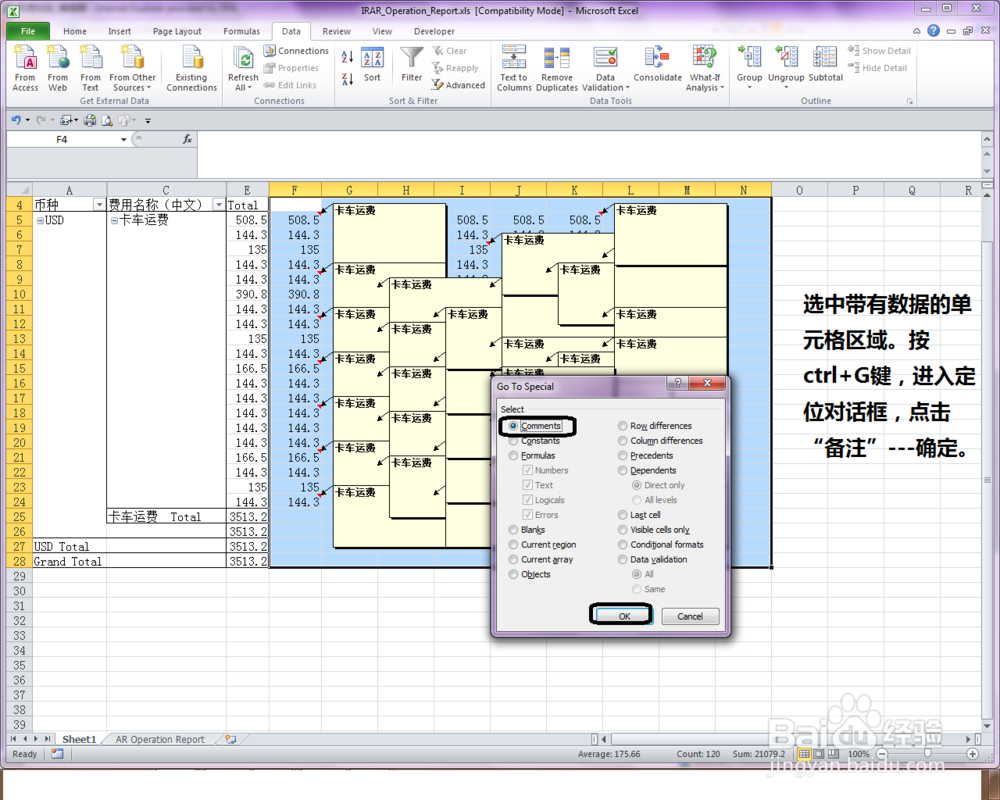The width and height of the screenshot is (1000, 800).
Task: Select the Last cell radio button
Action: (x=622, y=515)
